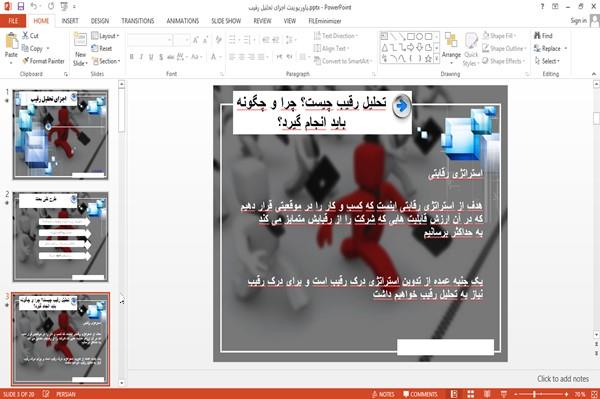
Task: Open the Font name combo box
Action: (x=150, y=40)
